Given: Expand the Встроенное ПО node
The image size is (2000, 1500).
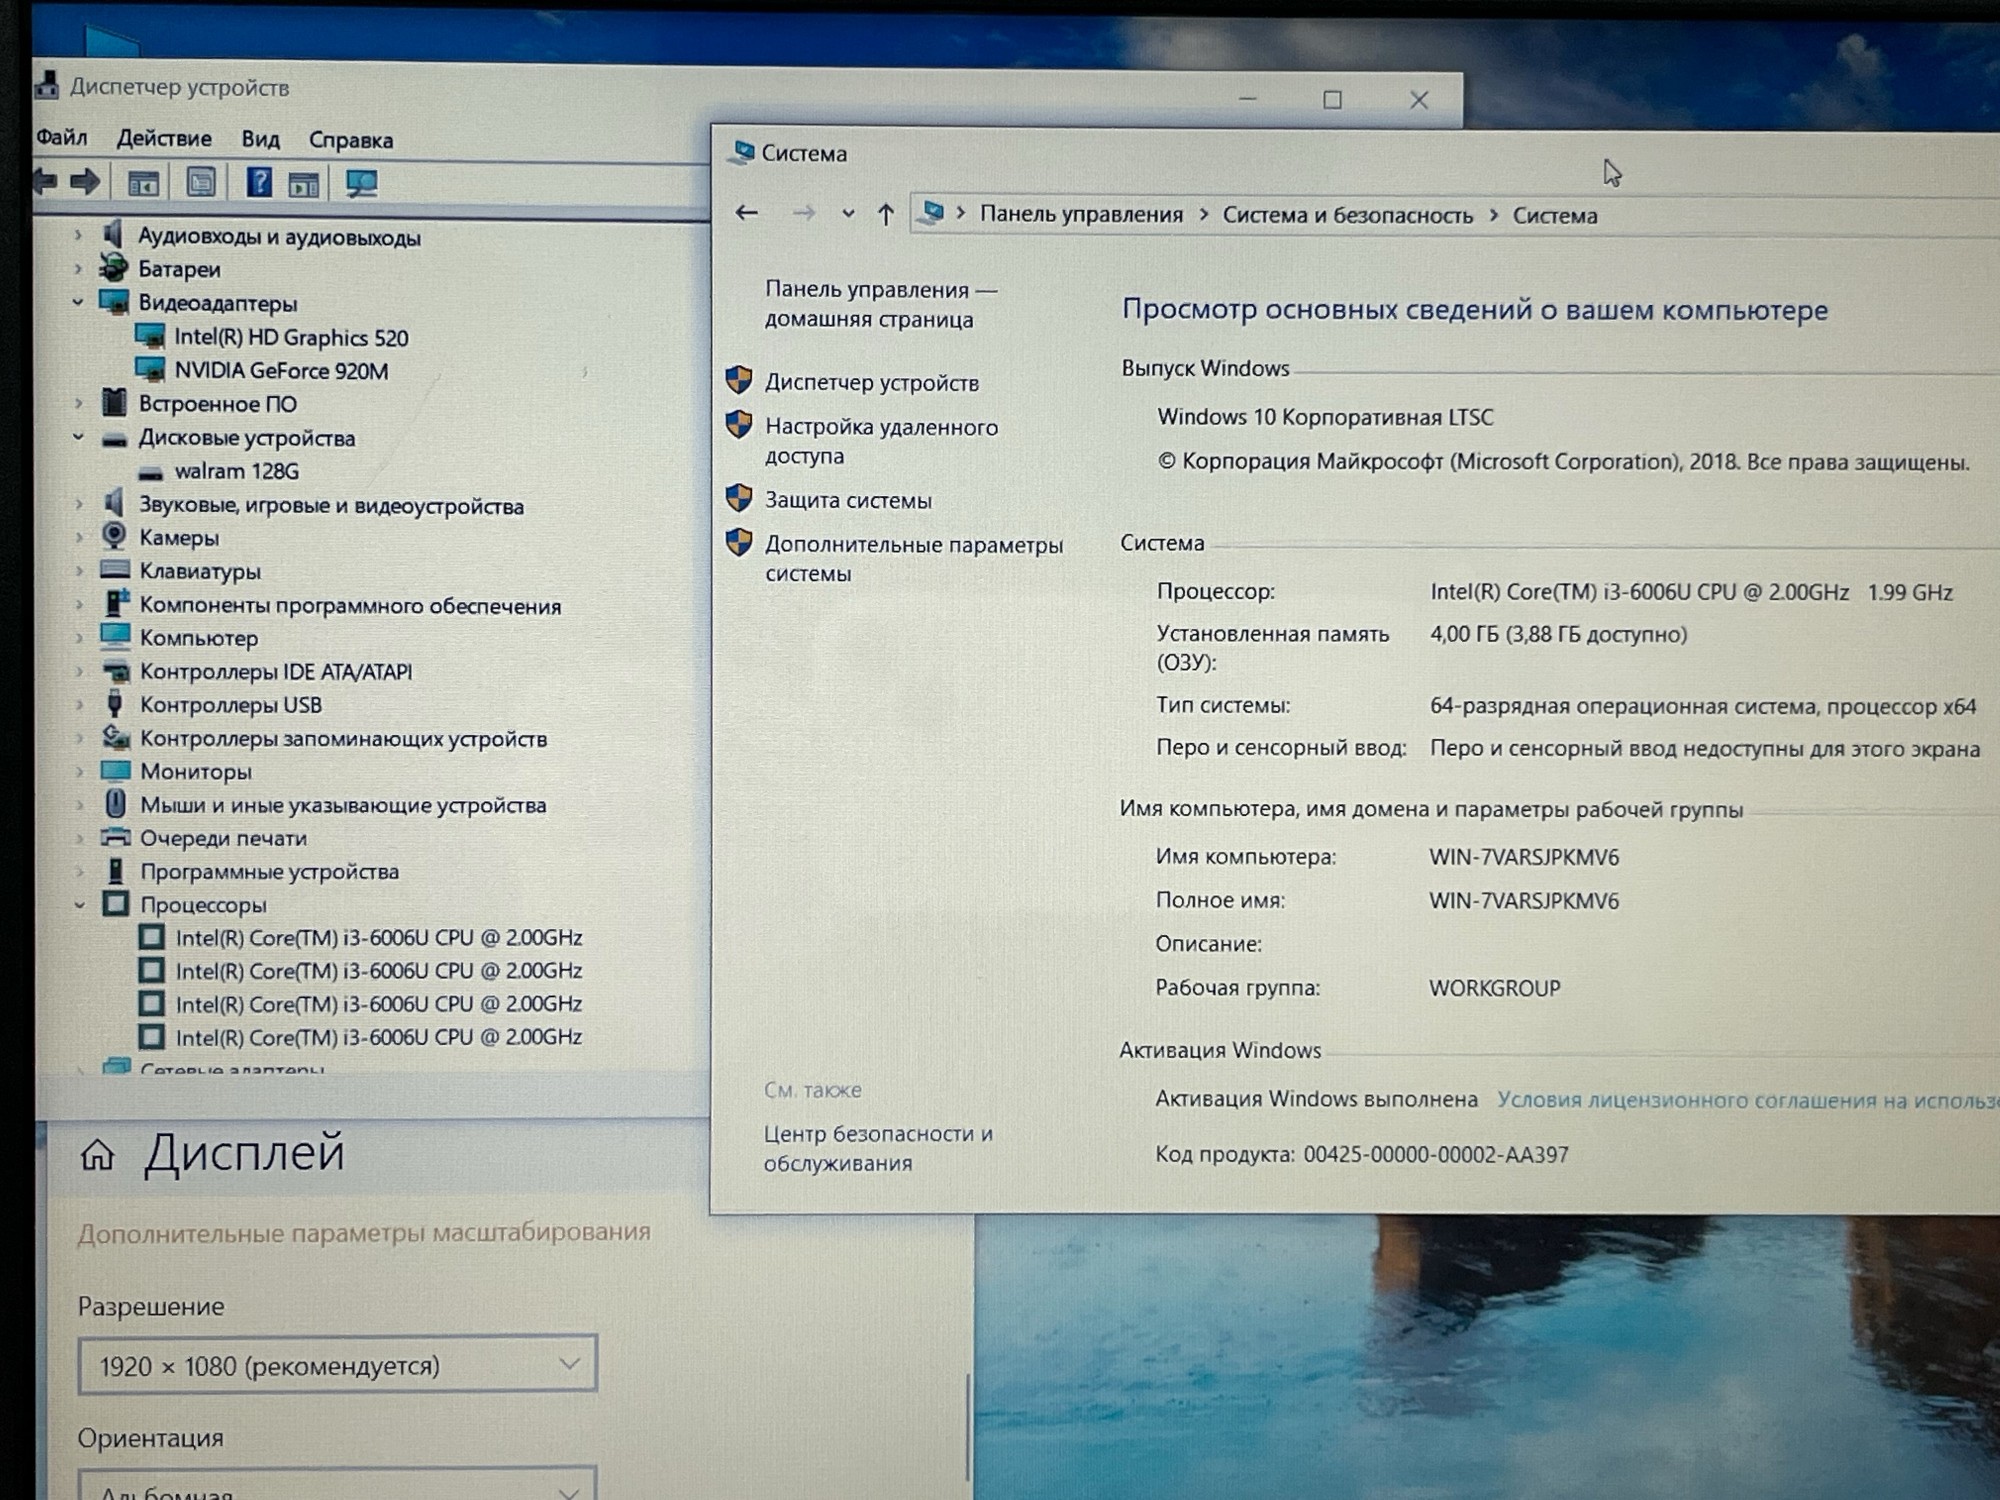Looking at the screenshot, I should click(78, 404).
